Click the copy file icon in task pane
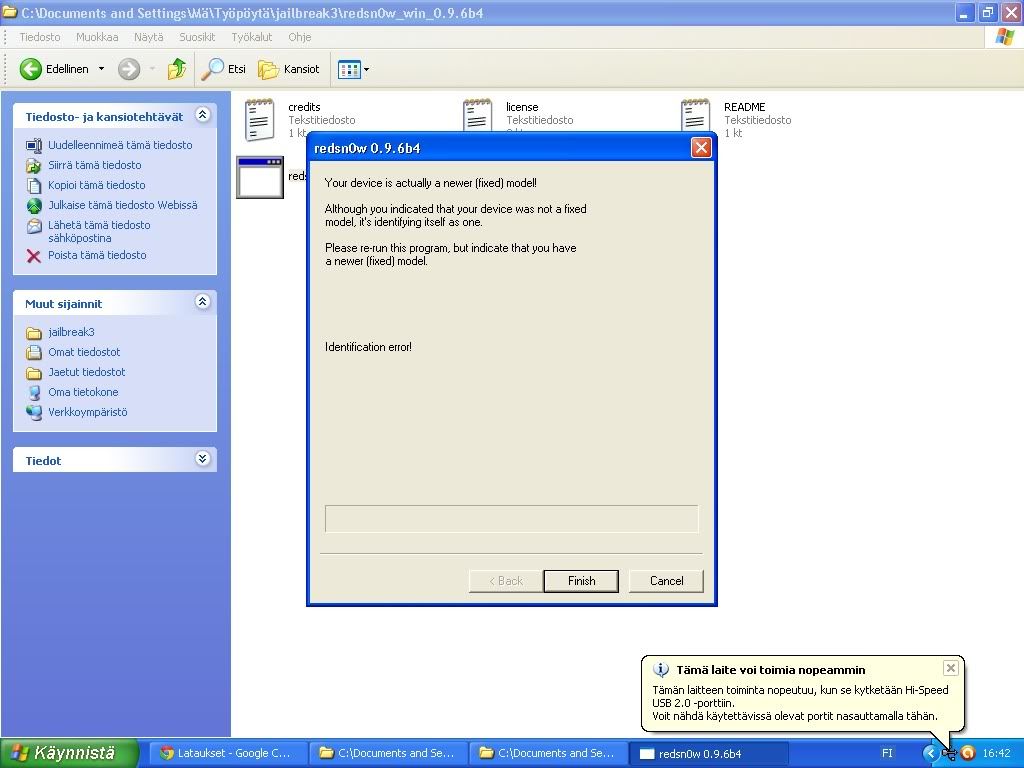The image size is (1024, 768). coord(34,185)
